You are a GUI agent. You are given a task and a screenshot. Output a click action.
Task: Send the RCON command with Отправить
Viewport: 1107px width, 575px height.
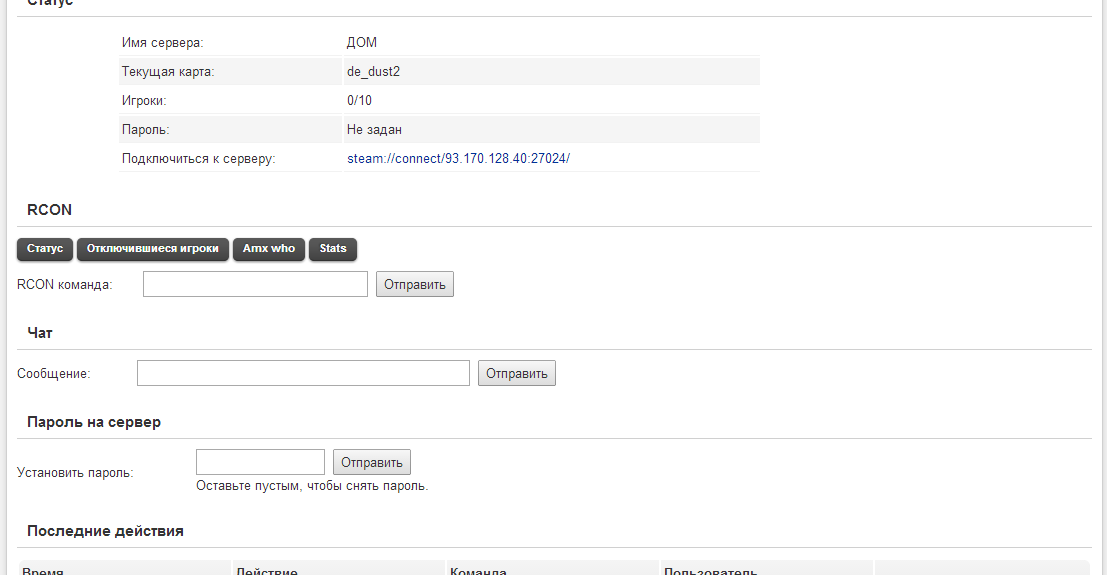[415, 284]
